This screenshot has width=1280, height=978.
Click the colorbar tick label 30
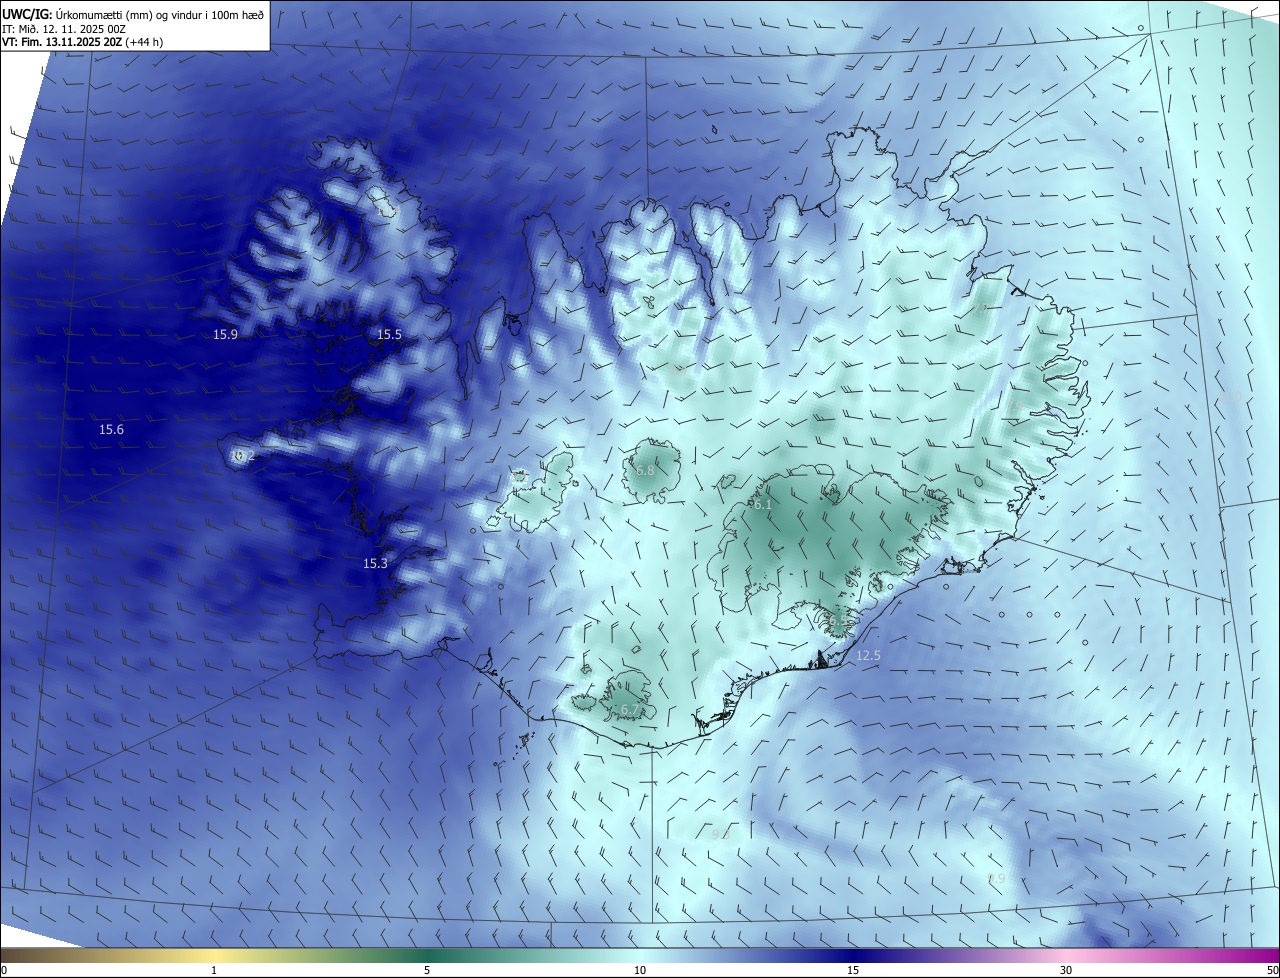[x=1066, y=970]
